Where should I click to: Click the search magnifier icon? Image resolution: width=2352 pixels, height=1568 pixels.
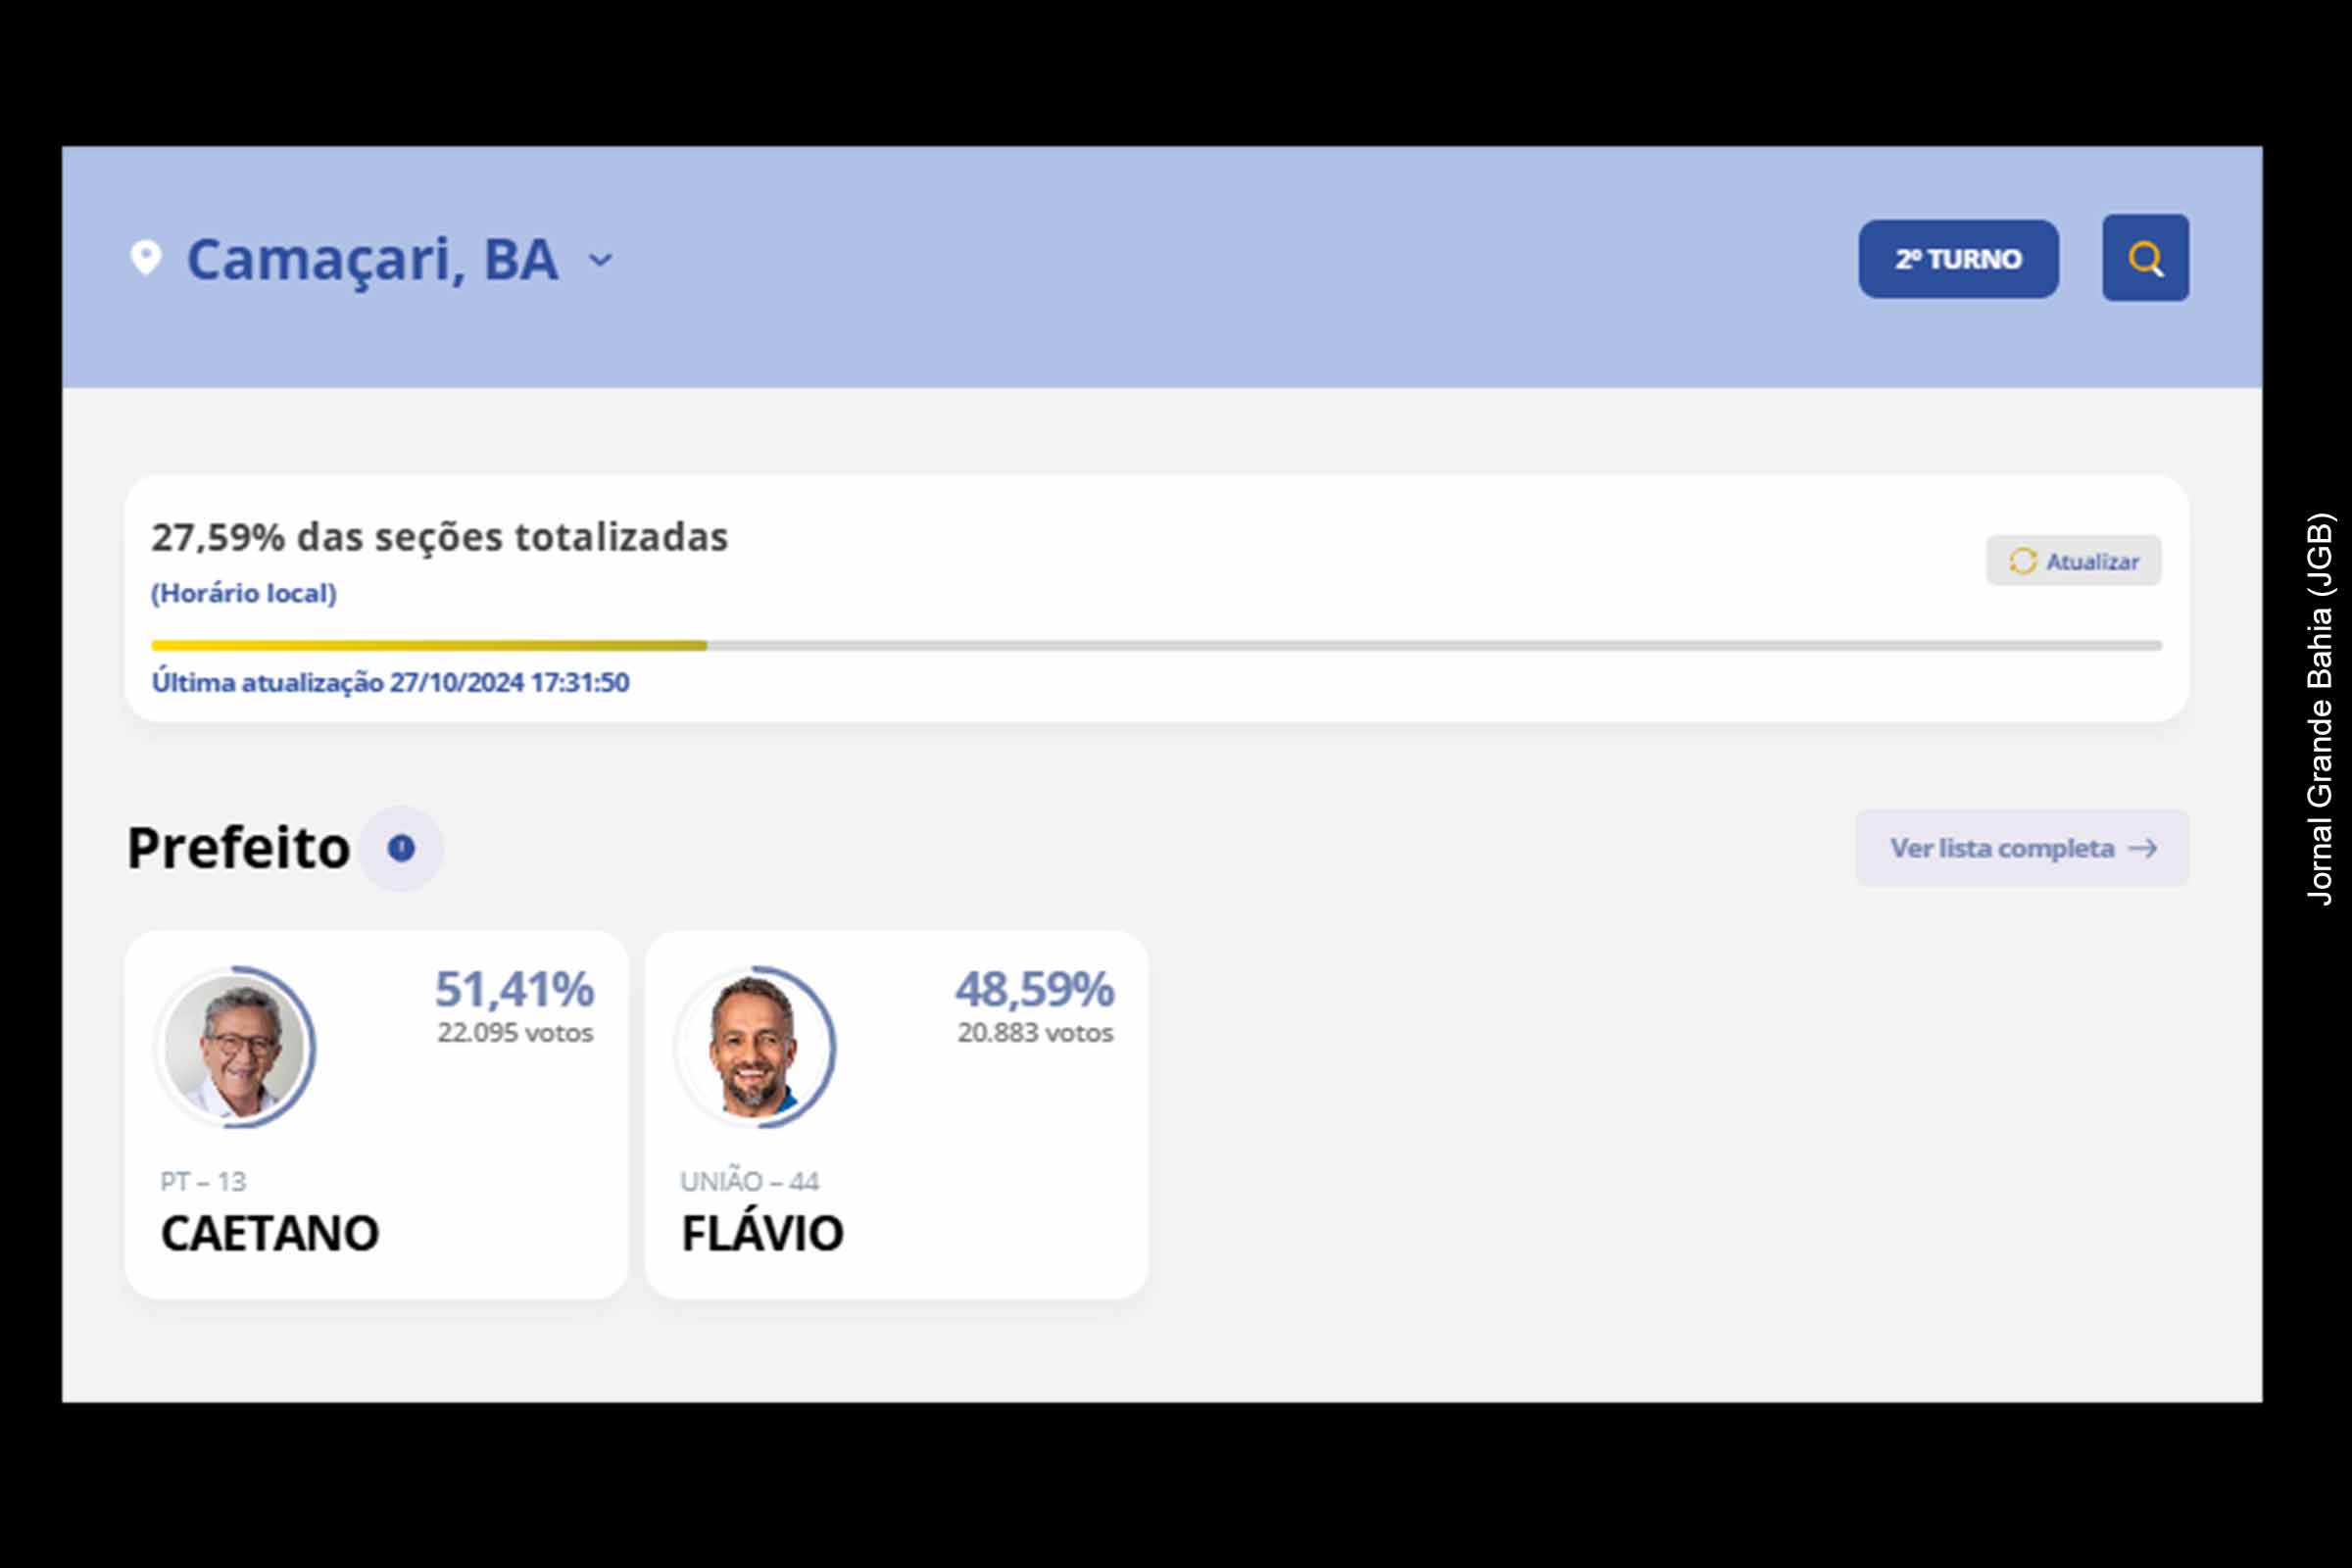[x=2145, y=260]
